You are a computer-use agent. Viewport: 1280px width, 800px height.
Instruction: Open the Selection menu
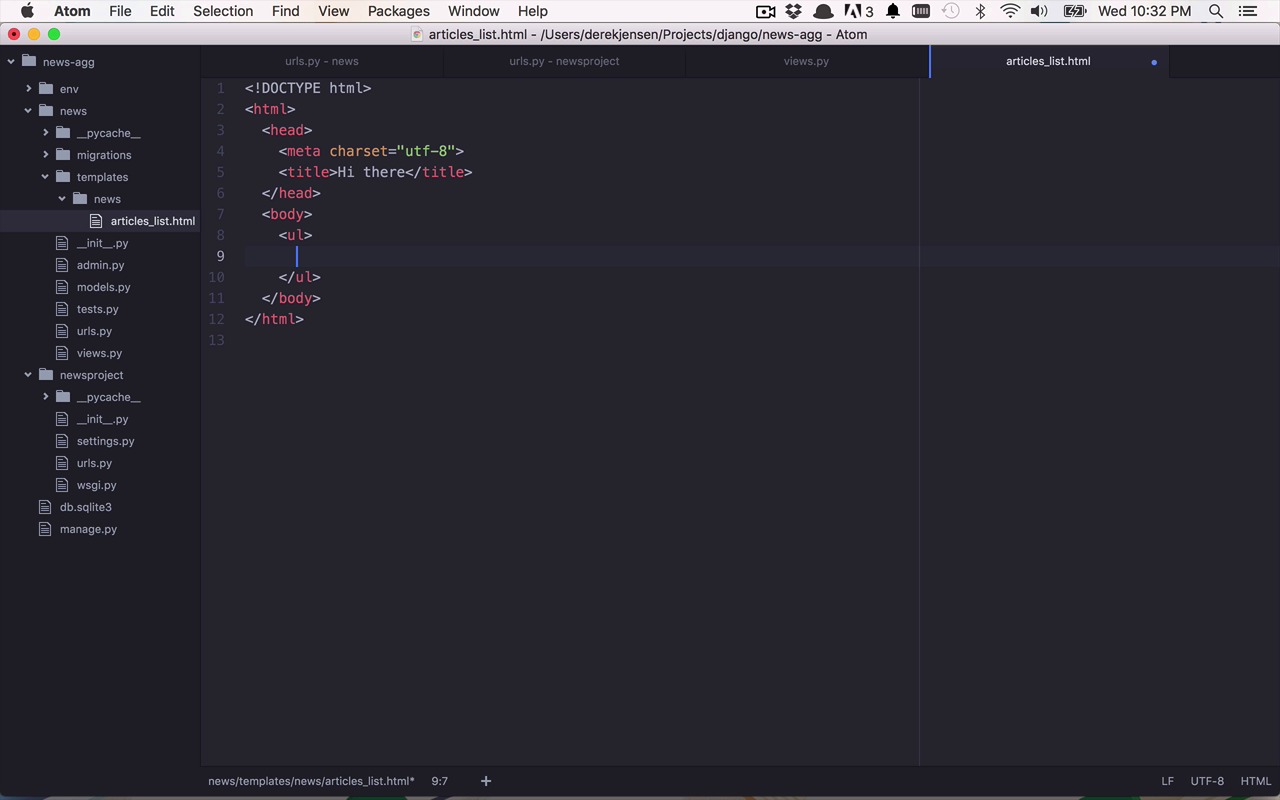click(223, 11)
